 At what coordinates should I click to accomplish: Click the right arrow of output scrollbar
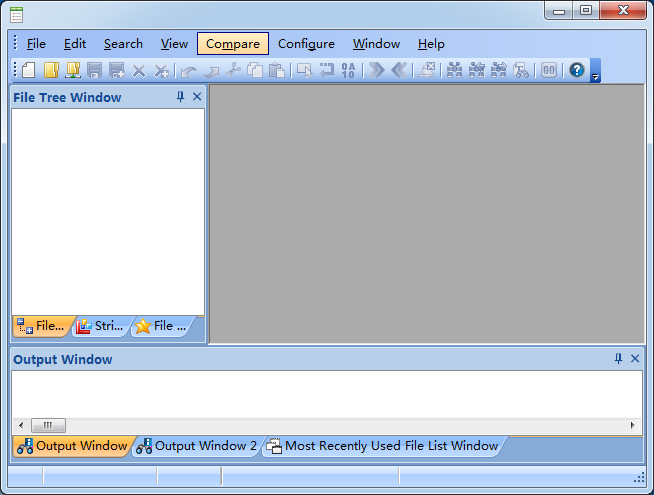[632, 425]
